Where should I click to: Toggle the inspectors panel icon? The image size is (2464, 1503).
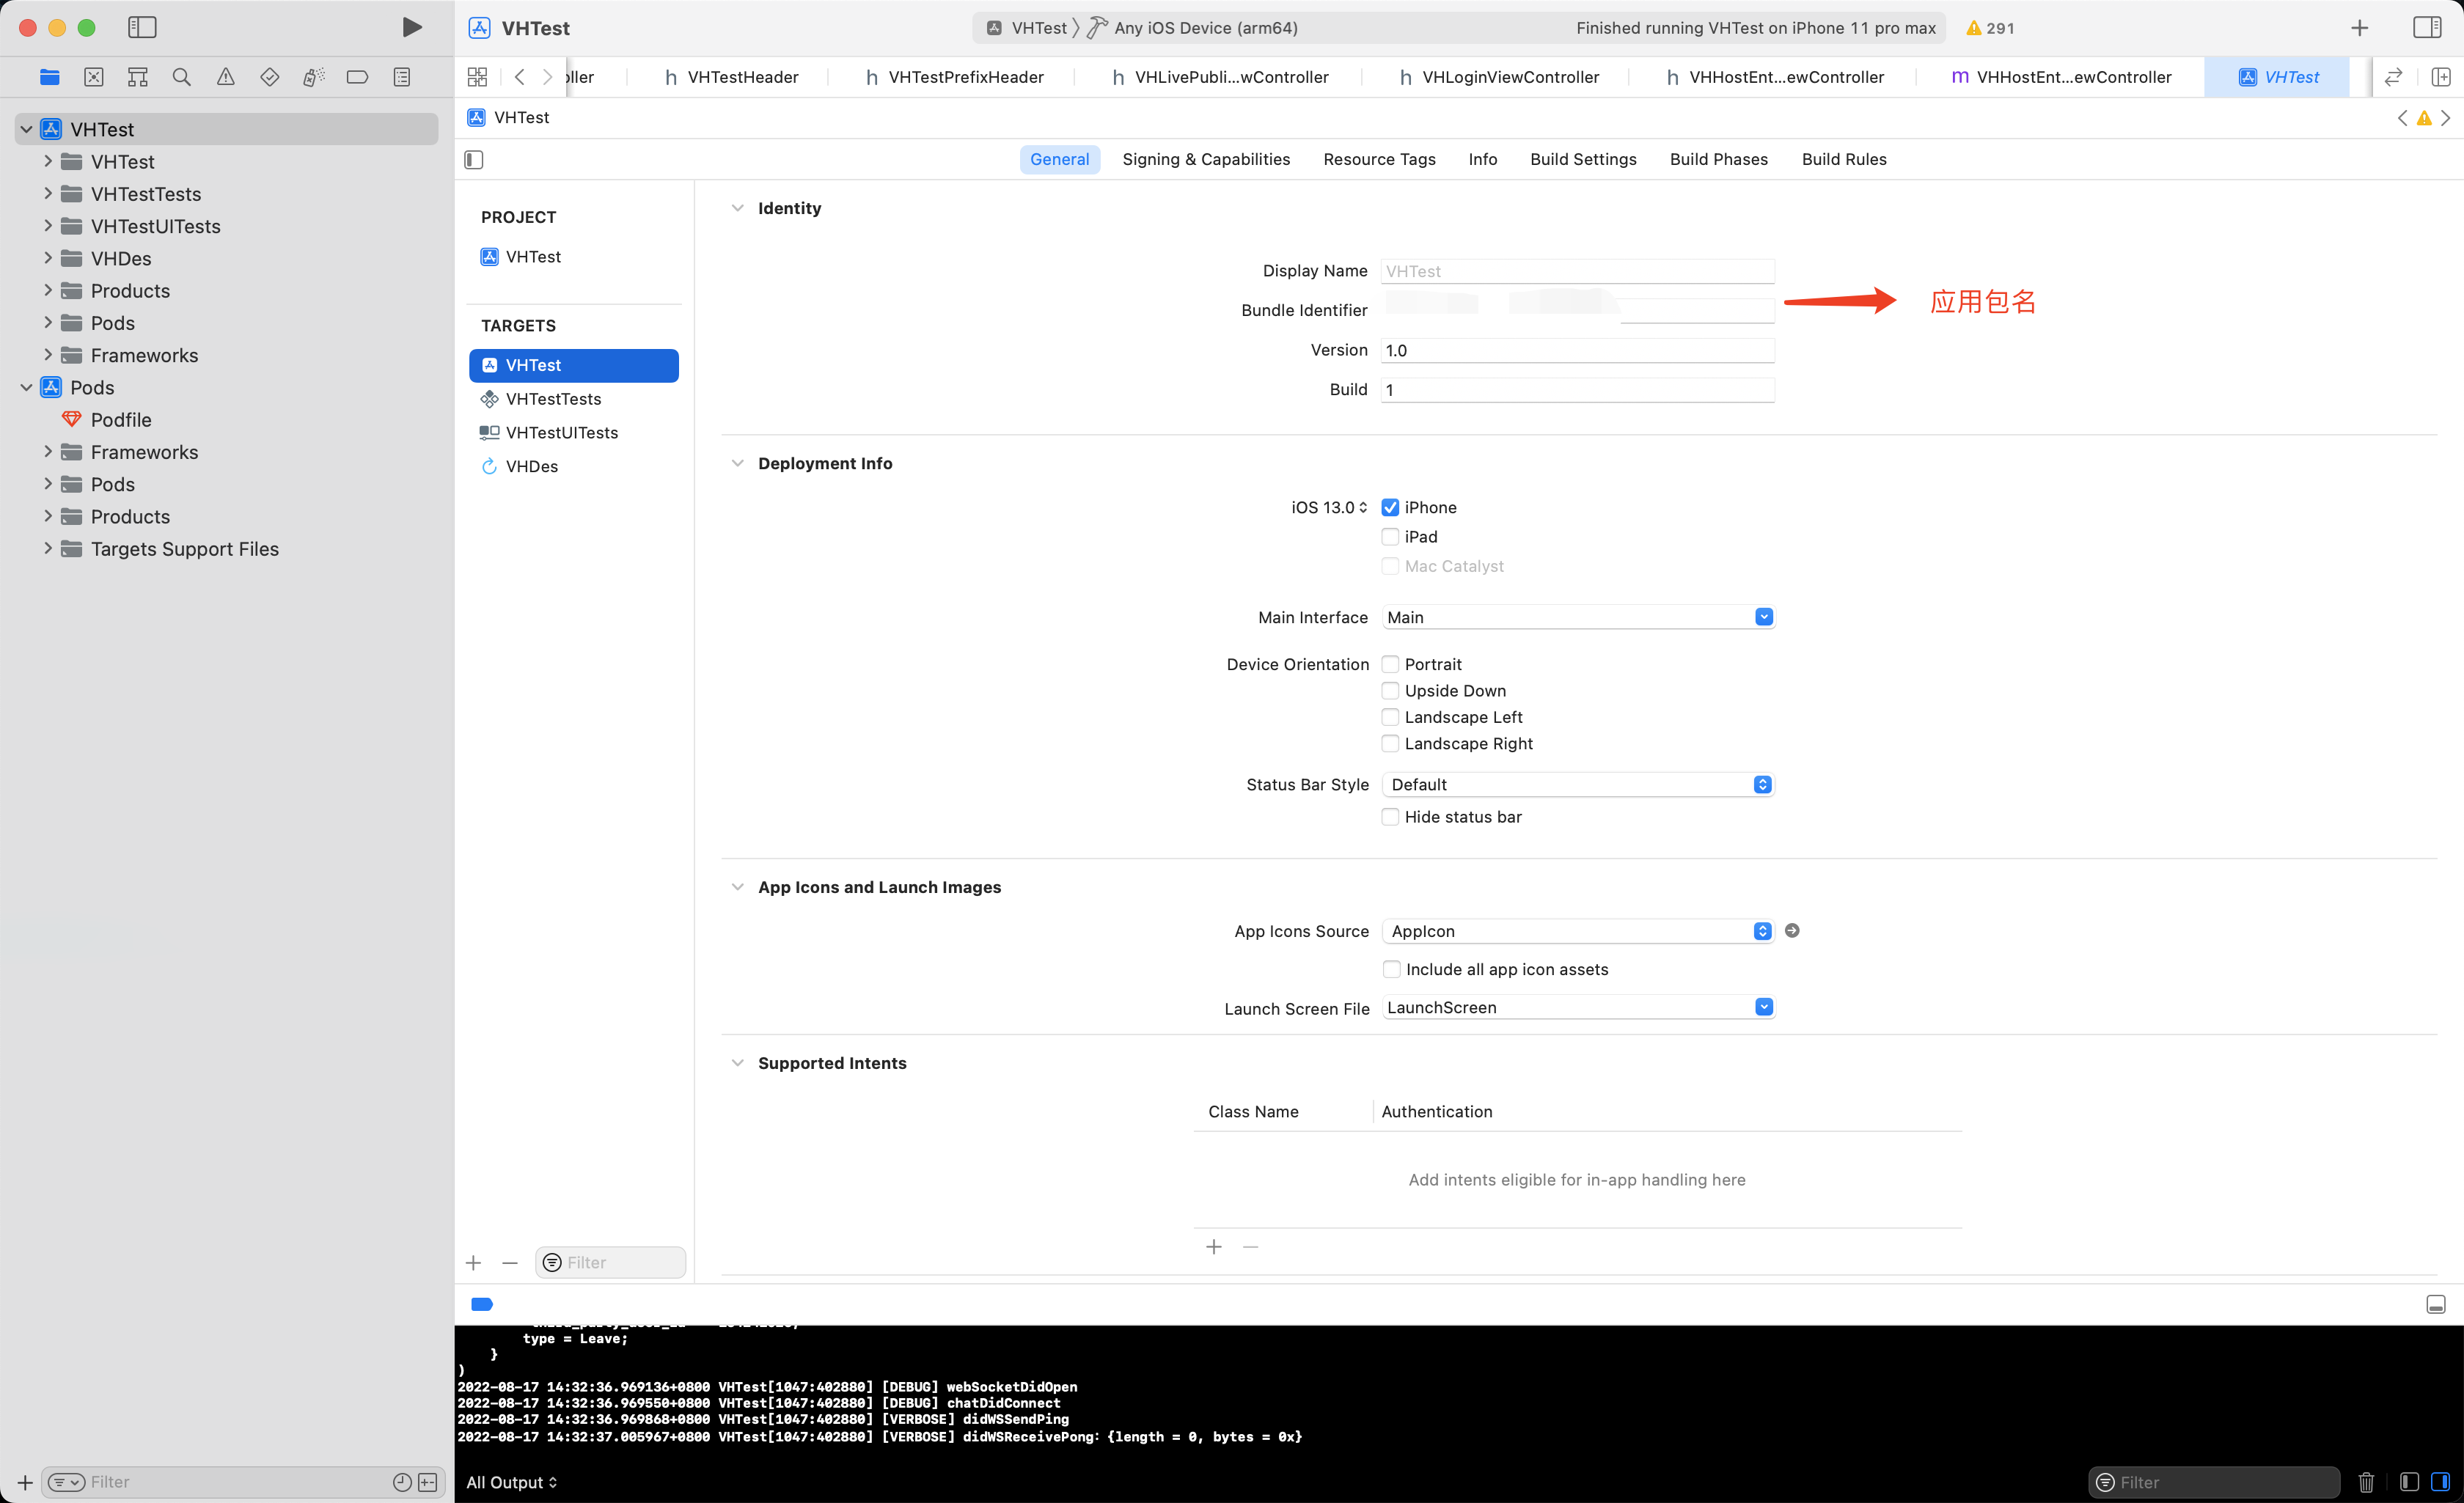[2427, 27]
